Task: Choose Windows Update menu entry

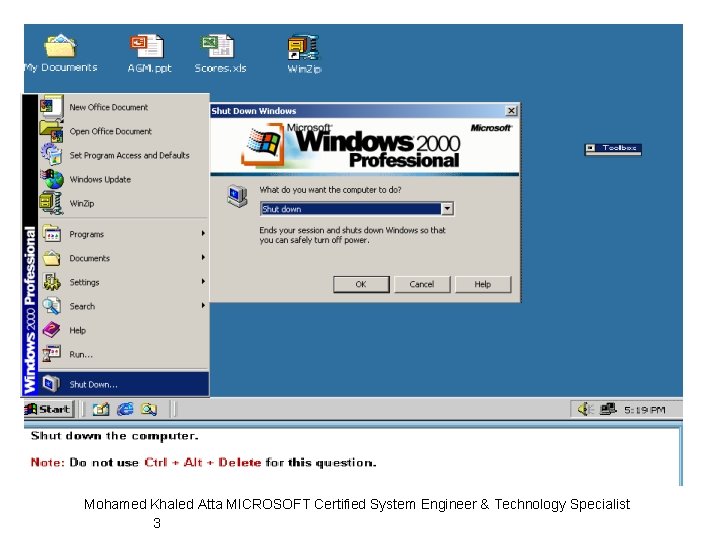Action: [124, 179]
